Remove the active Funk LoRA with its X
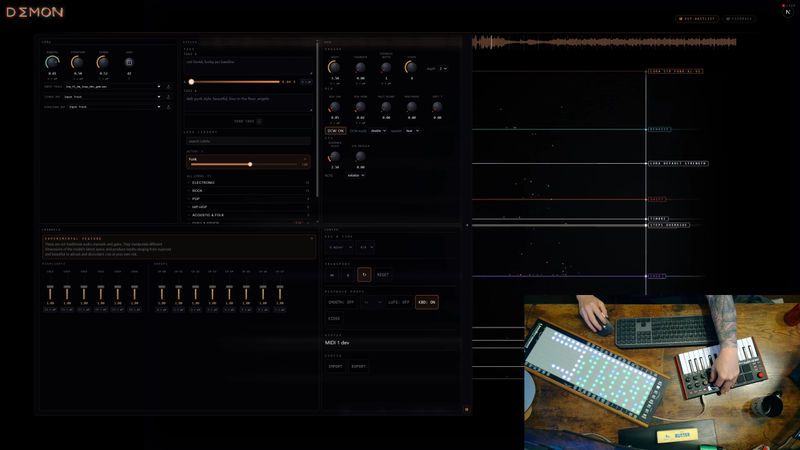 pyautogui.click(x=305, y=159)
